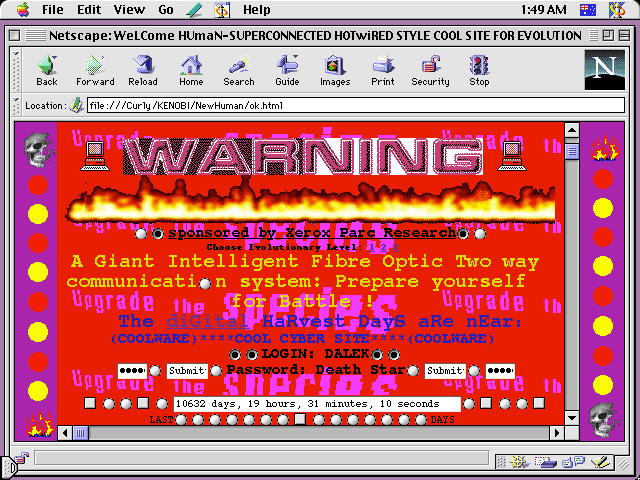
Task: Click the skull icon atop left sidebar
Action: [x=38, y=149]
